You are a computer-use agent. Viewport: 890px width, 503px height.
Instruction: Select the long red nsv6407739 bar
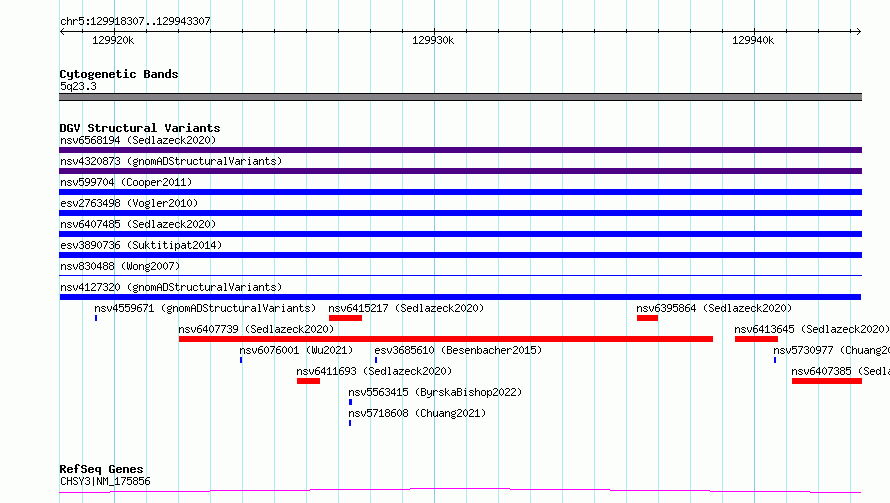click(446, 339)
